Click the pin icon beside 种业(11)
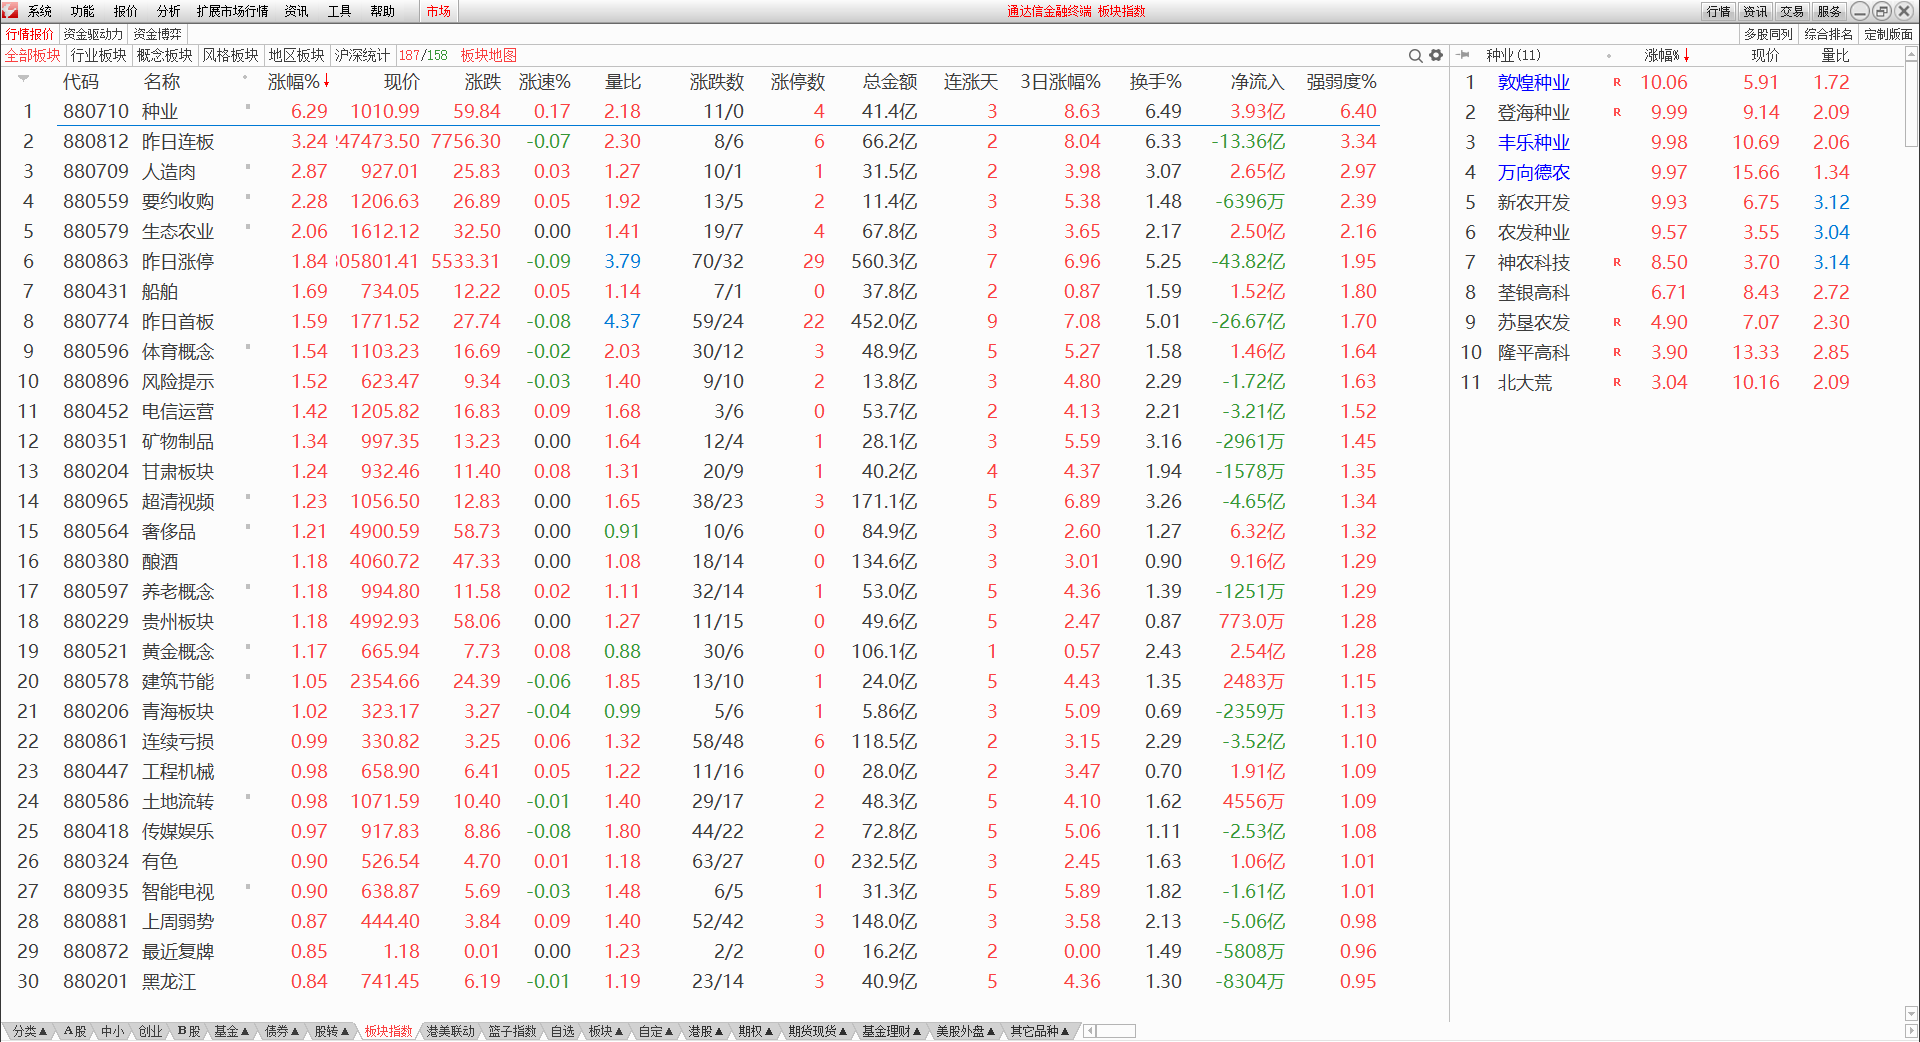Viewport: 1920px width, 1042px height. pos(1463,55)
